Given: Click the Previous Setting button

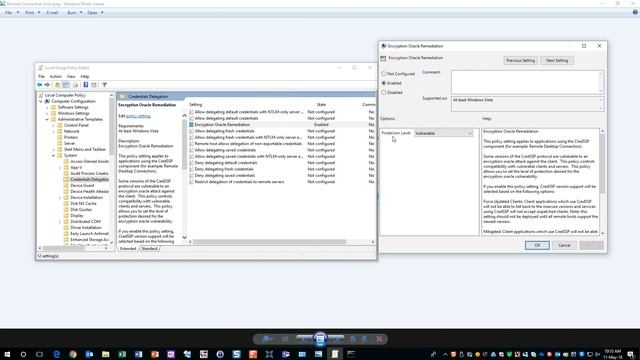Looking at the screenshot, I should point(520,60).
